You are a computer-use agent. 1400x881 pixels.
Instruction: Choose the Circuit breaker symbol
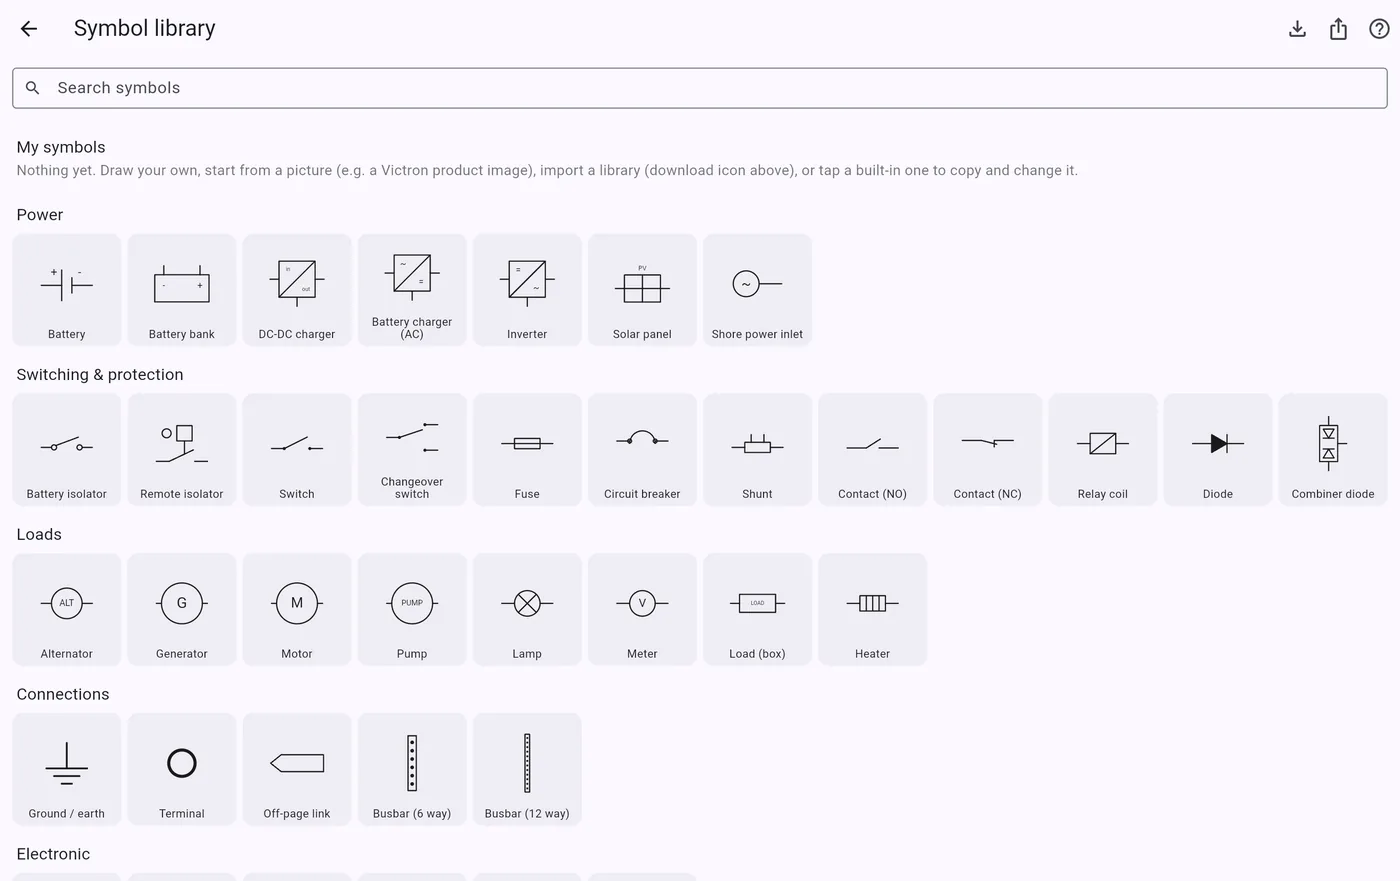tap(642, 450)
